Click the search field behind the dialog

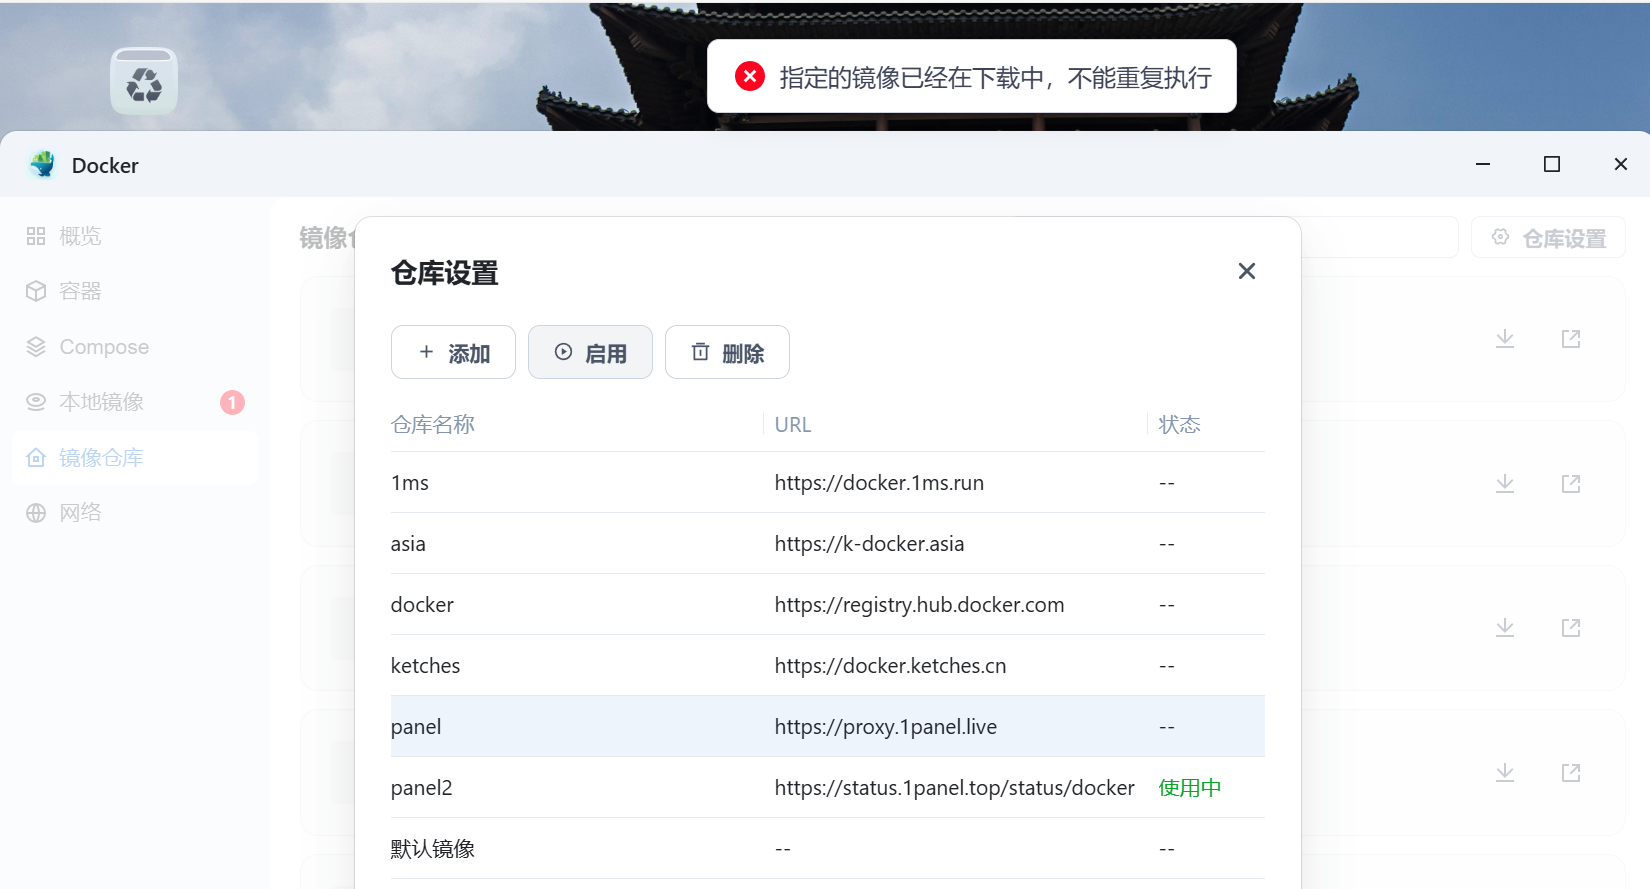pos(1379,237)
